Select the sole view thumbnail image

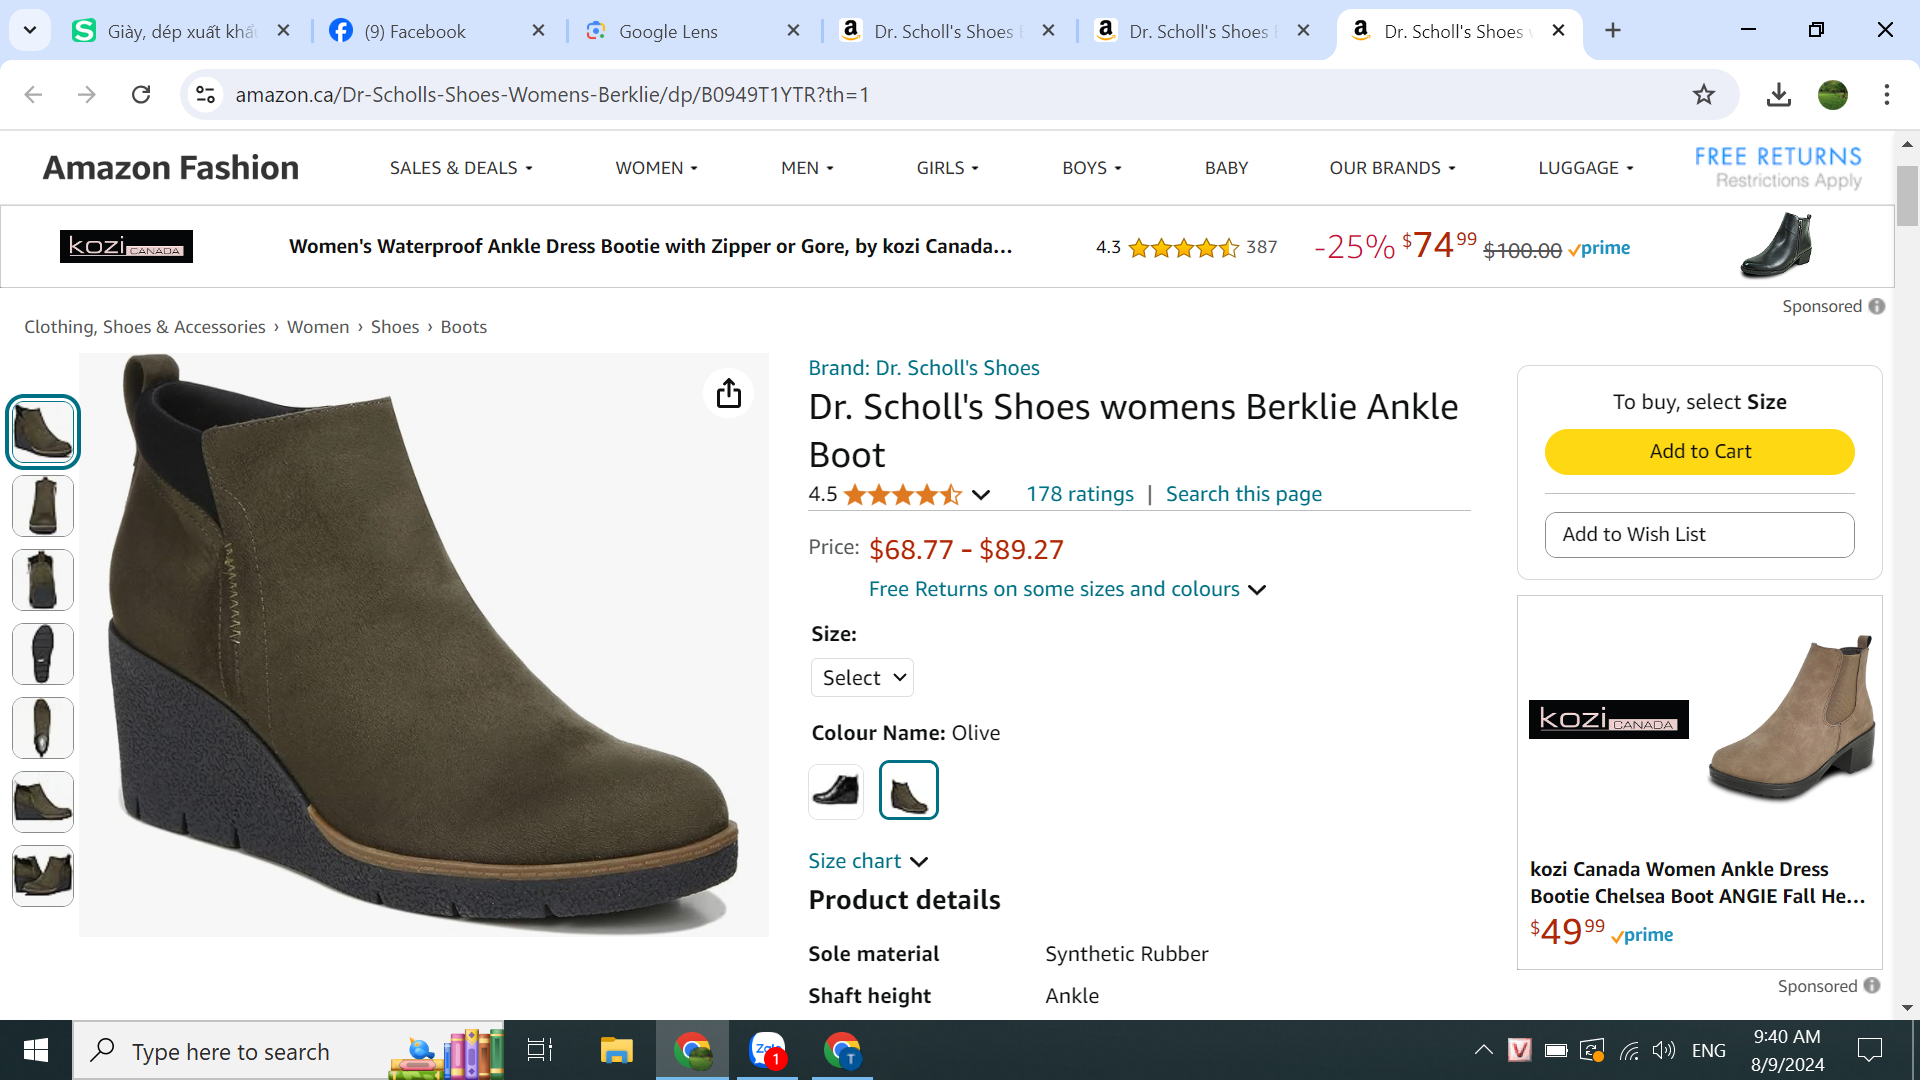pyautogui.click(x=42, y=654)
